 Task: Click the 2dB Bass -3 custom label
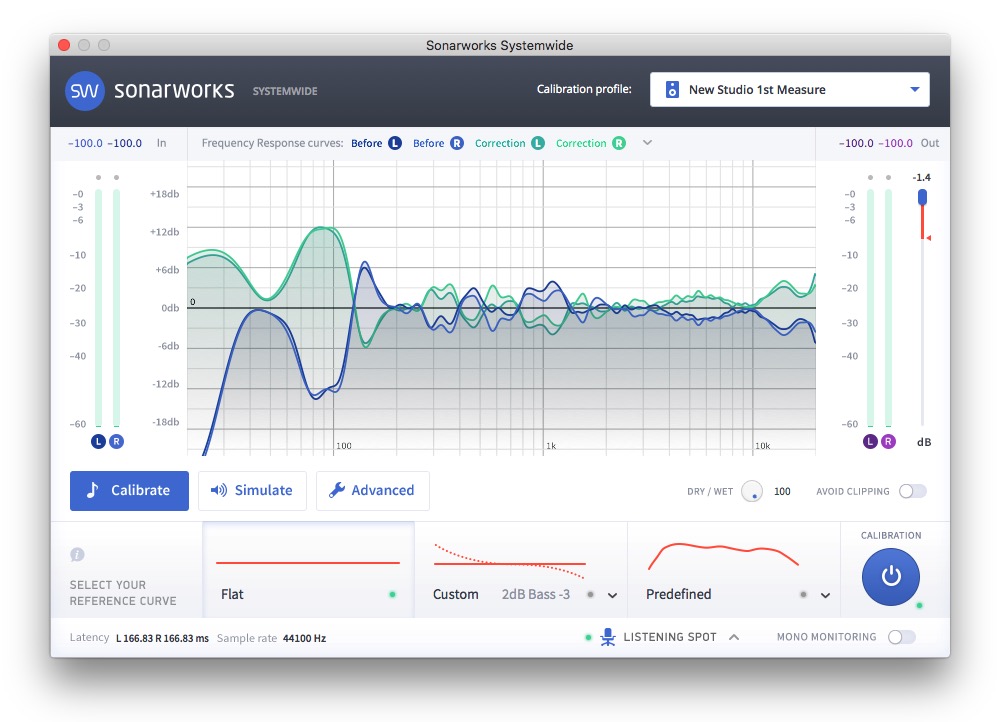(x=536, y=594)
